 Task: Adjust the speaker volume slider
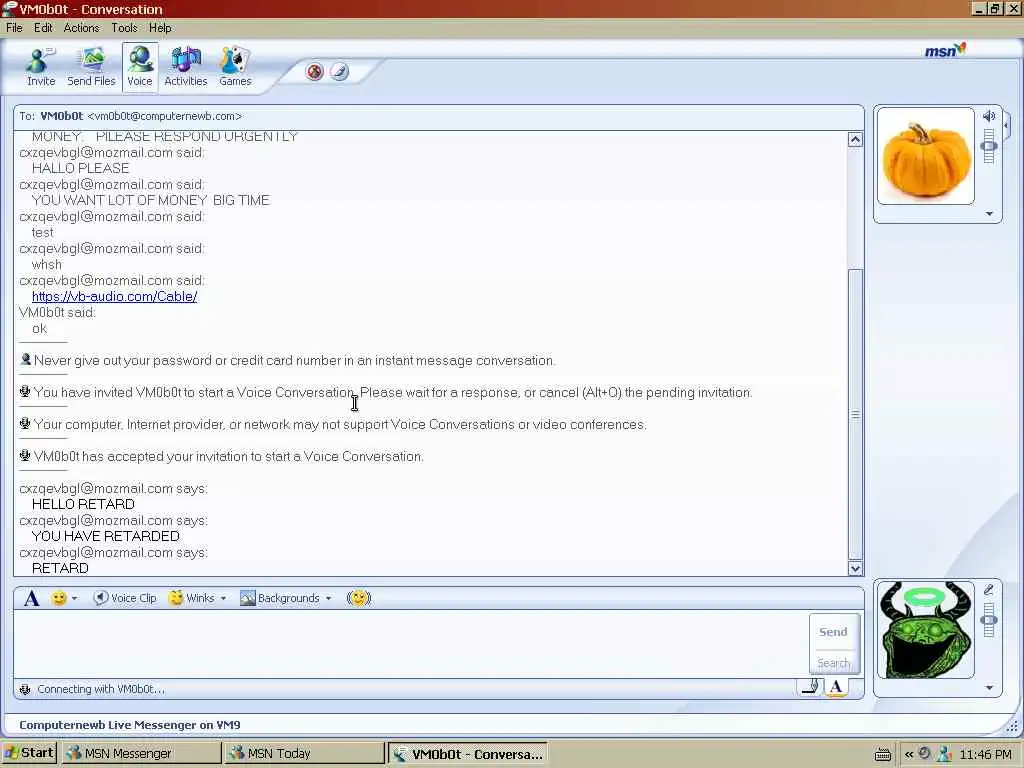989,146
